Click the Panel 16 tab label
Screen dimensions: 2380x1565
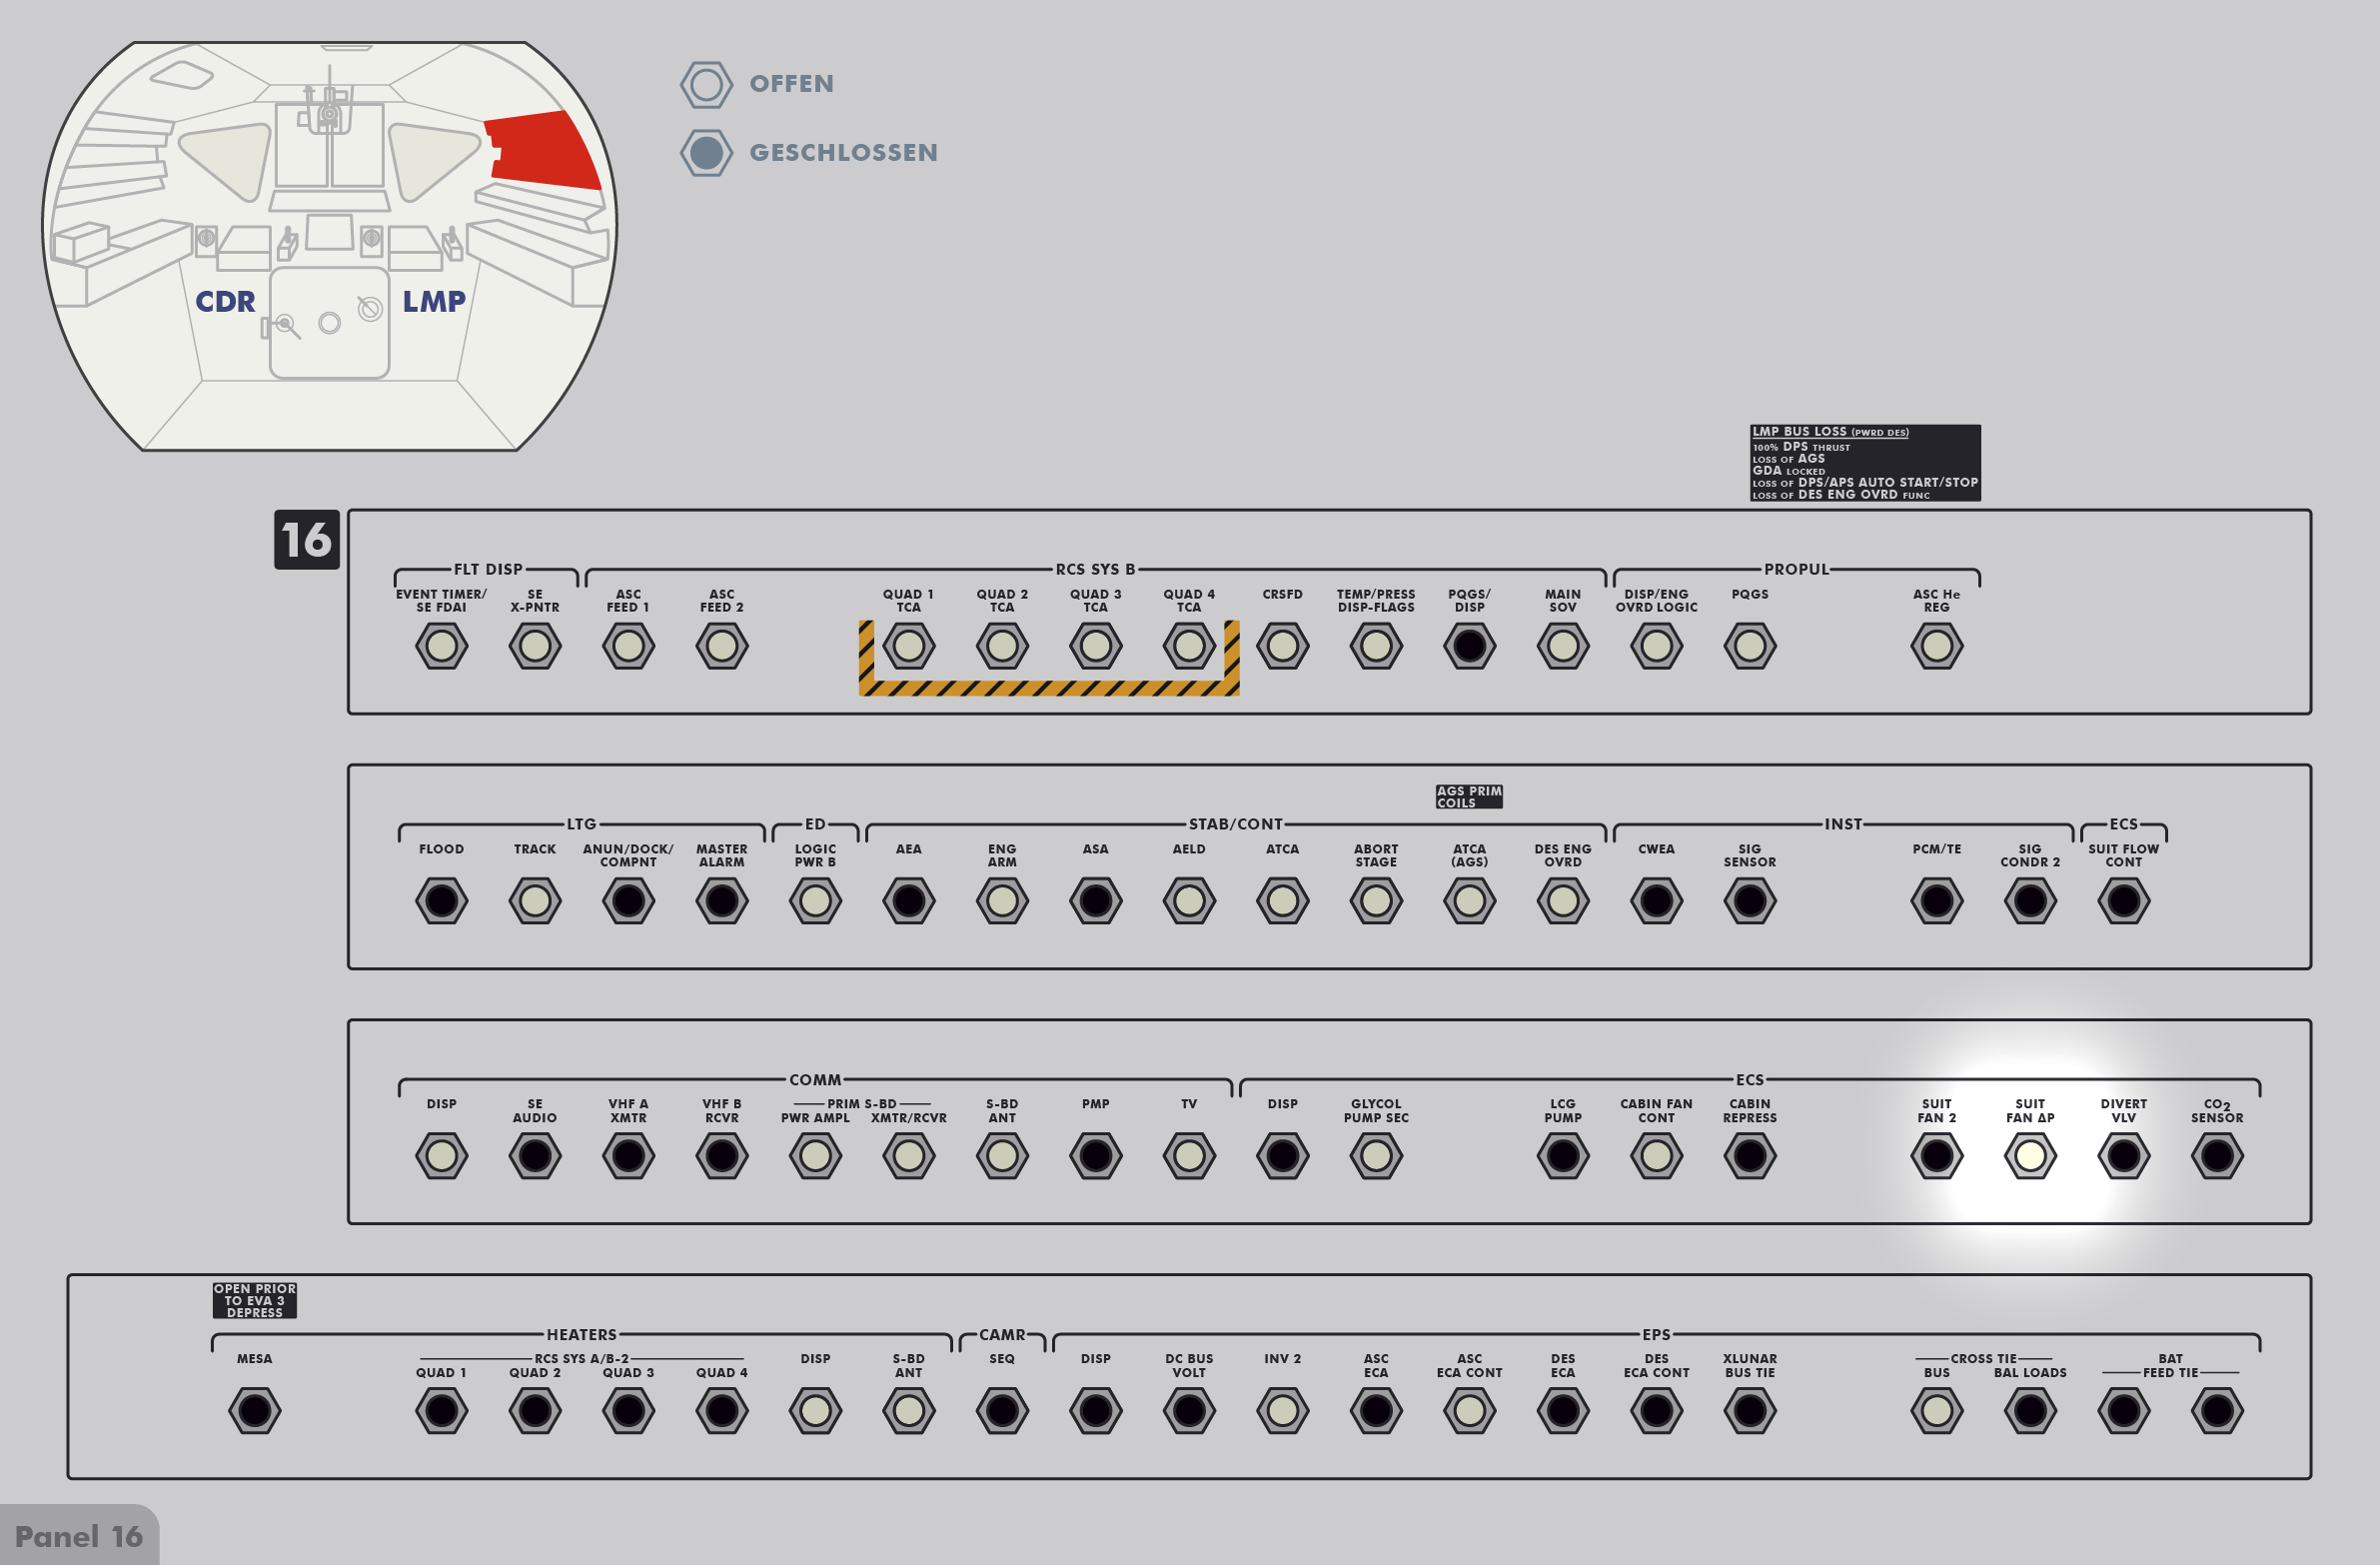pyautogui.click(x=79, y=1536)
